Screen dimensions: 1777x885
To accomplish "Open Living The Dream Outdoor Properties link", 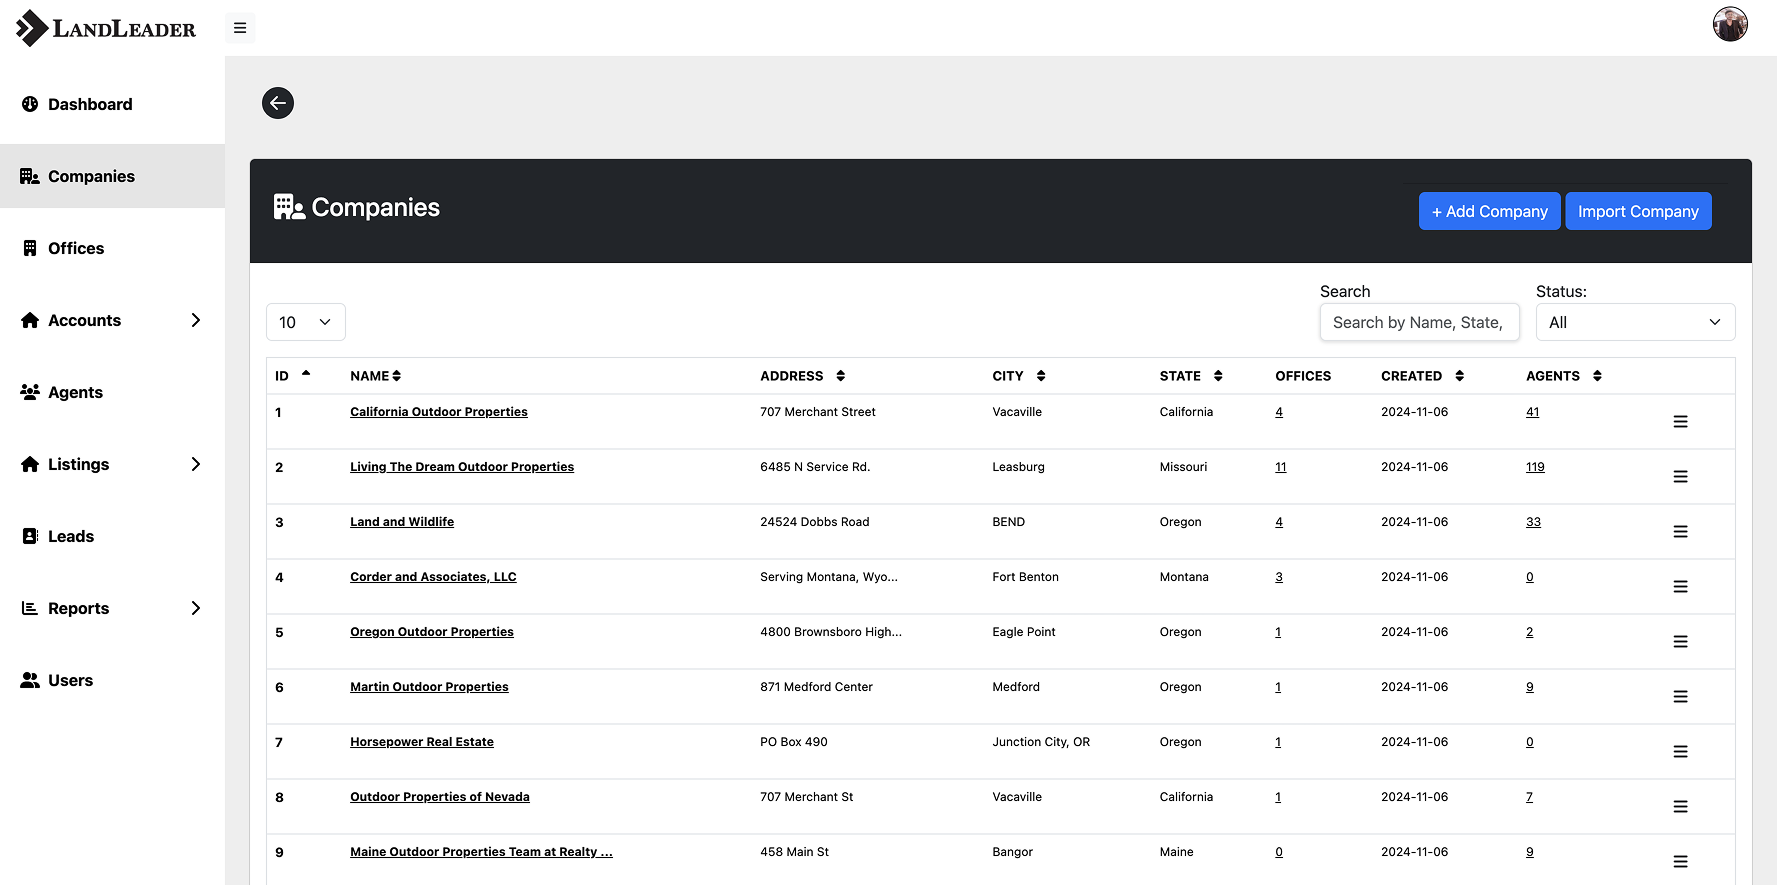I will 462,467.
